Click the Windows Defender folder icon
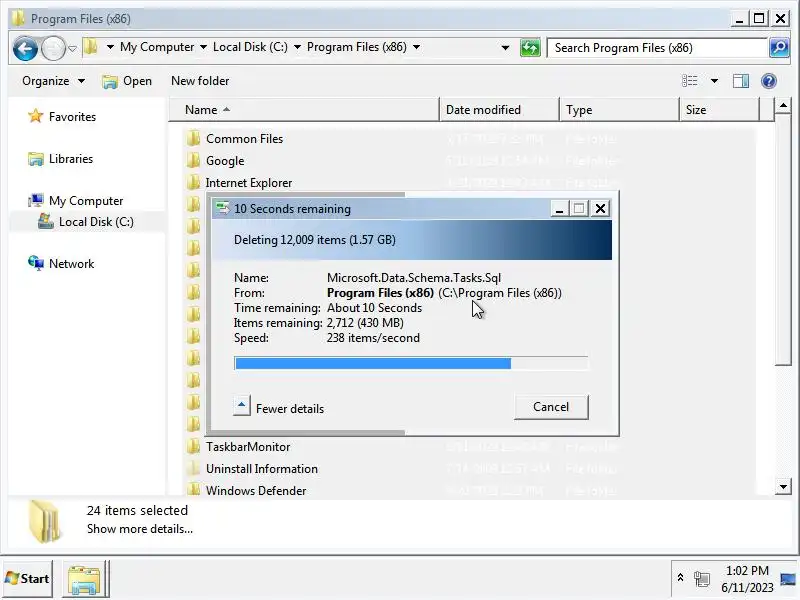Screen dimensions: 800x600 (193, 490)
